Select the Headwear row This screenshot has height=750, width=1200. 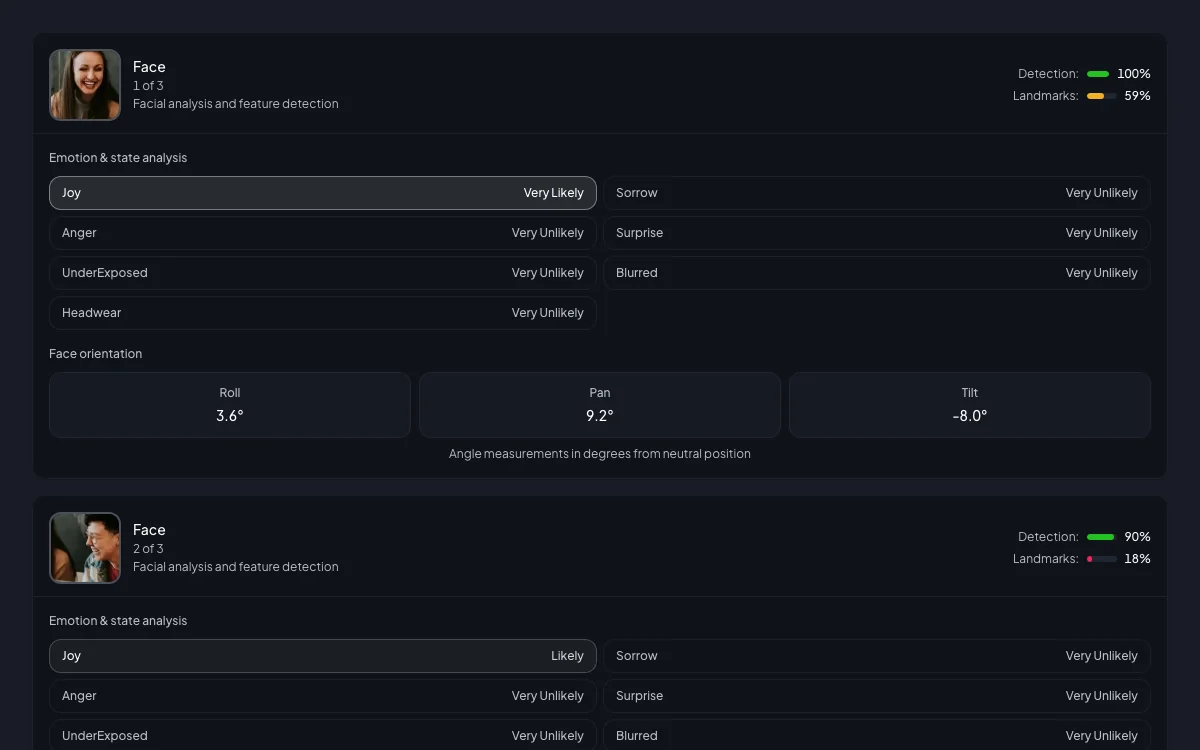coord(323,313)
